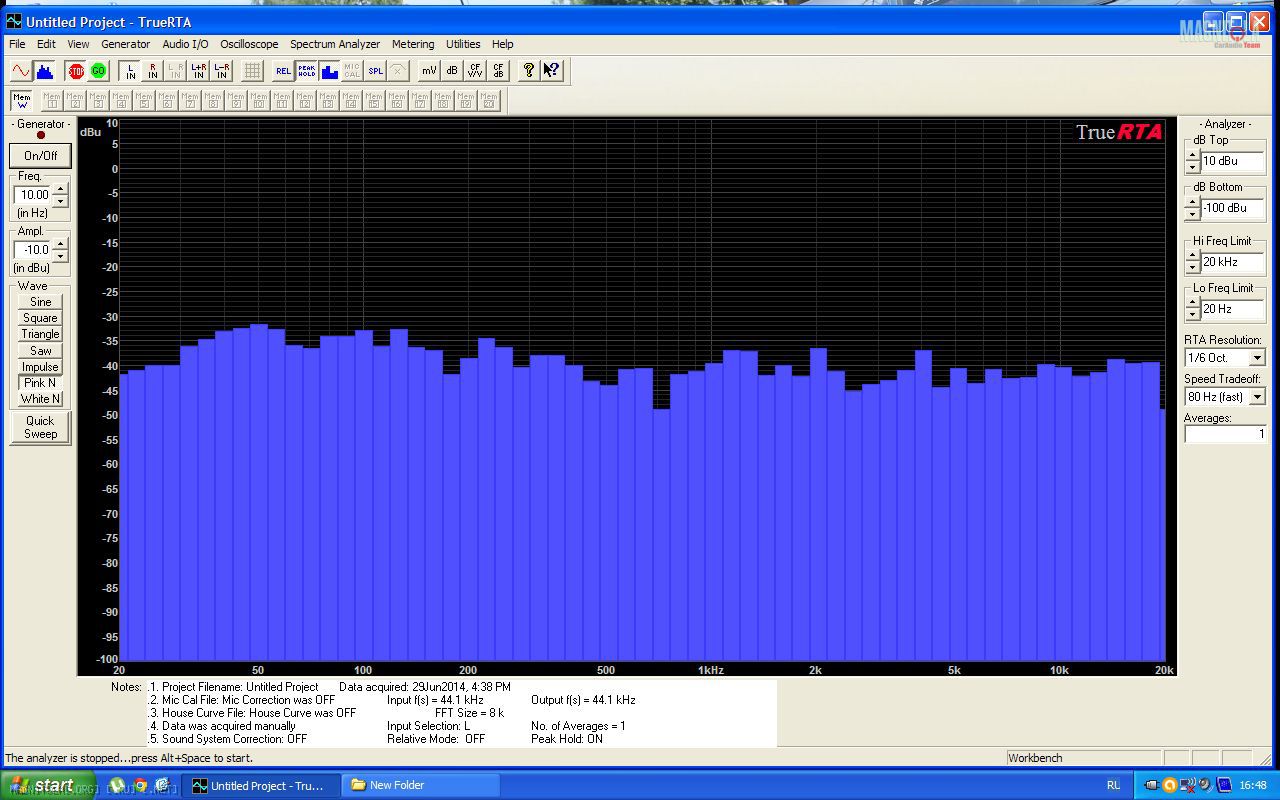Viewport: 1280px width, 800px height.
Task: Click the Mem W memory icon
Action: coord(21,100)
